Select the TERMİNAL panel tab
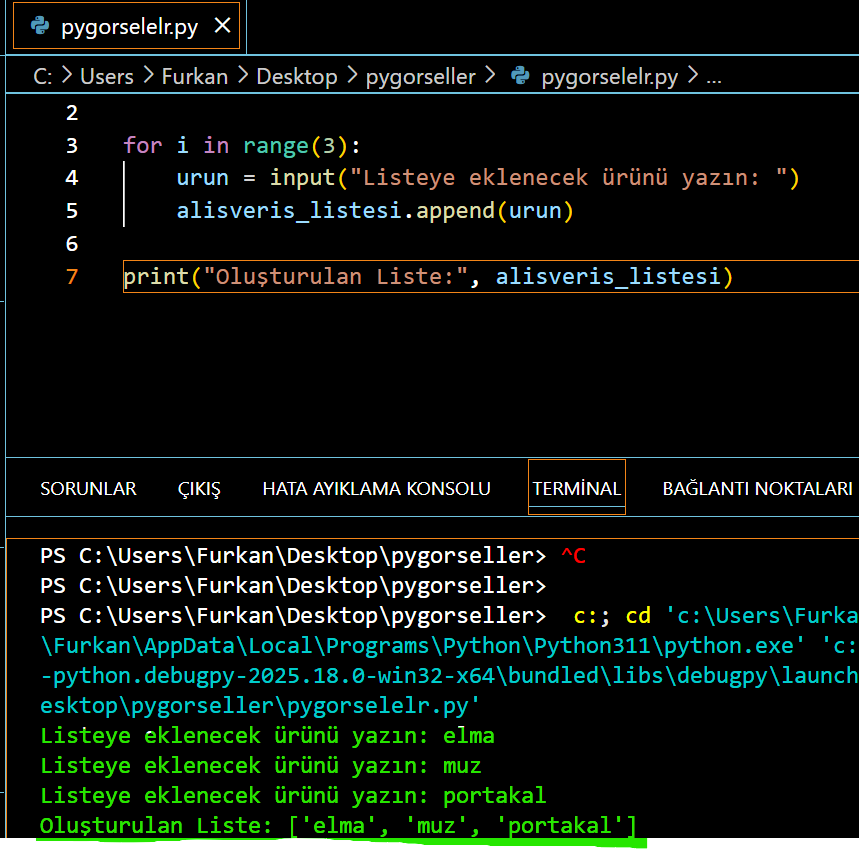Viewport: 859px width, 849px height. point(576,489)
